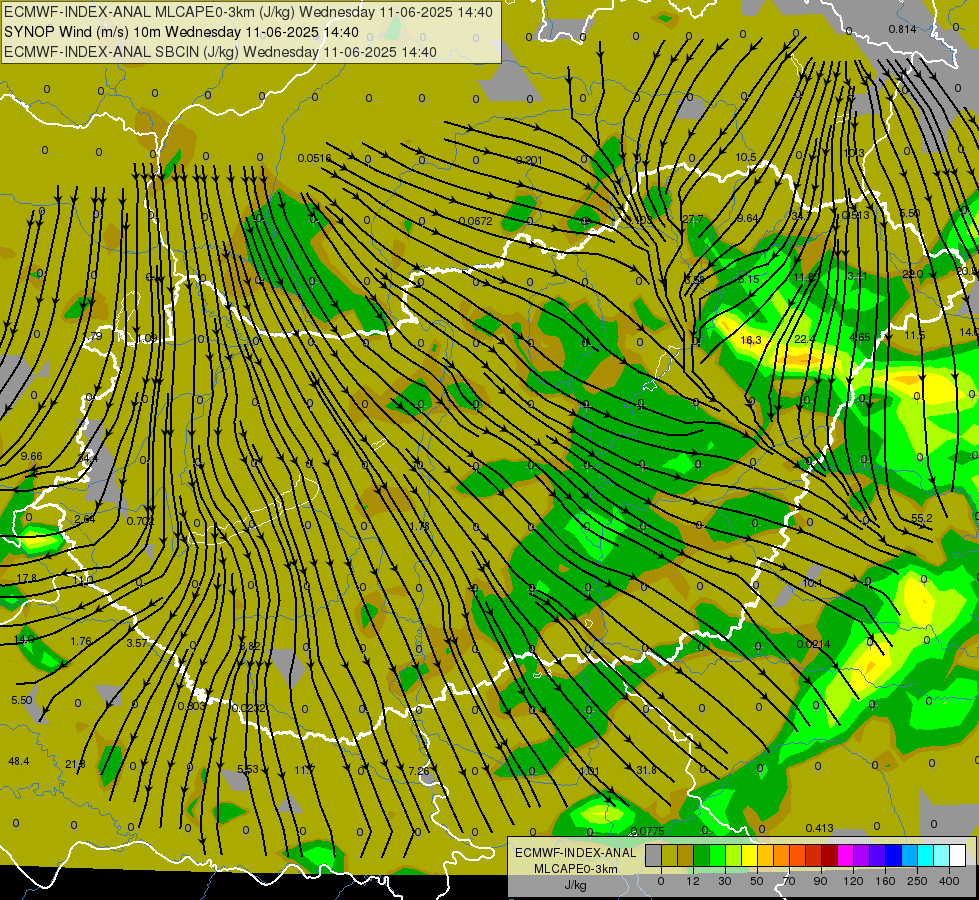Viewport: 979px width, 900px height.
Task: Click the gray swatch in the legend
Action: coord(653,855)
